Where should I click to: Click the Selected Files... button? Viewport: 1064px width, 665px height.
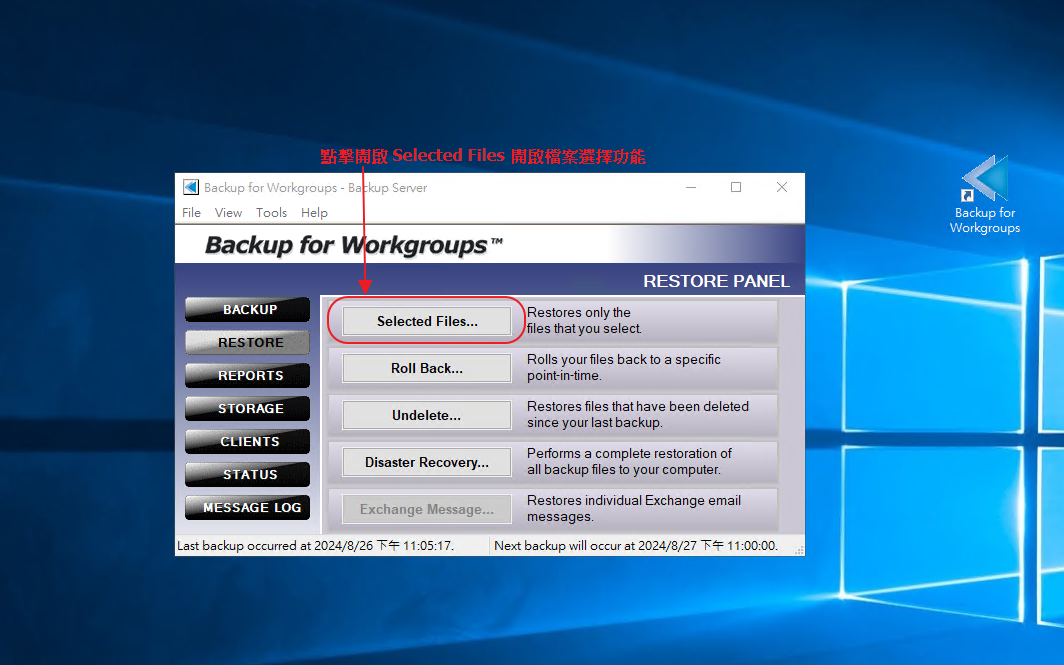tap(427, 321)
